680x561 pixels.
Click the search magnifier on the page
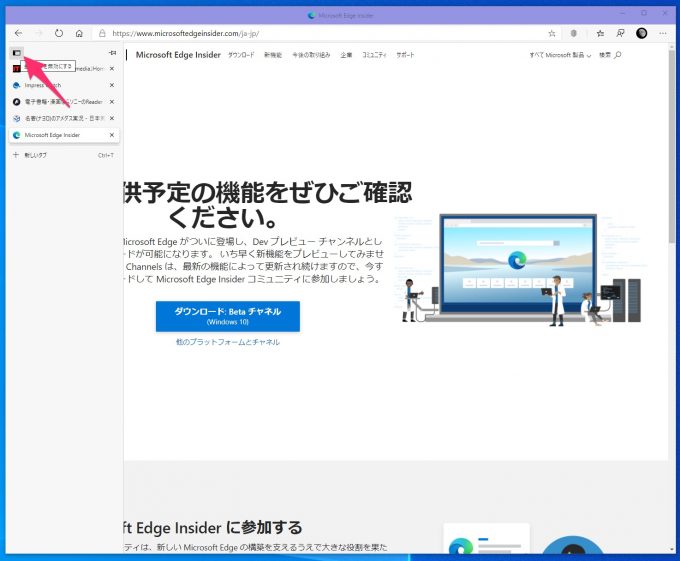(x=618, y=55)
